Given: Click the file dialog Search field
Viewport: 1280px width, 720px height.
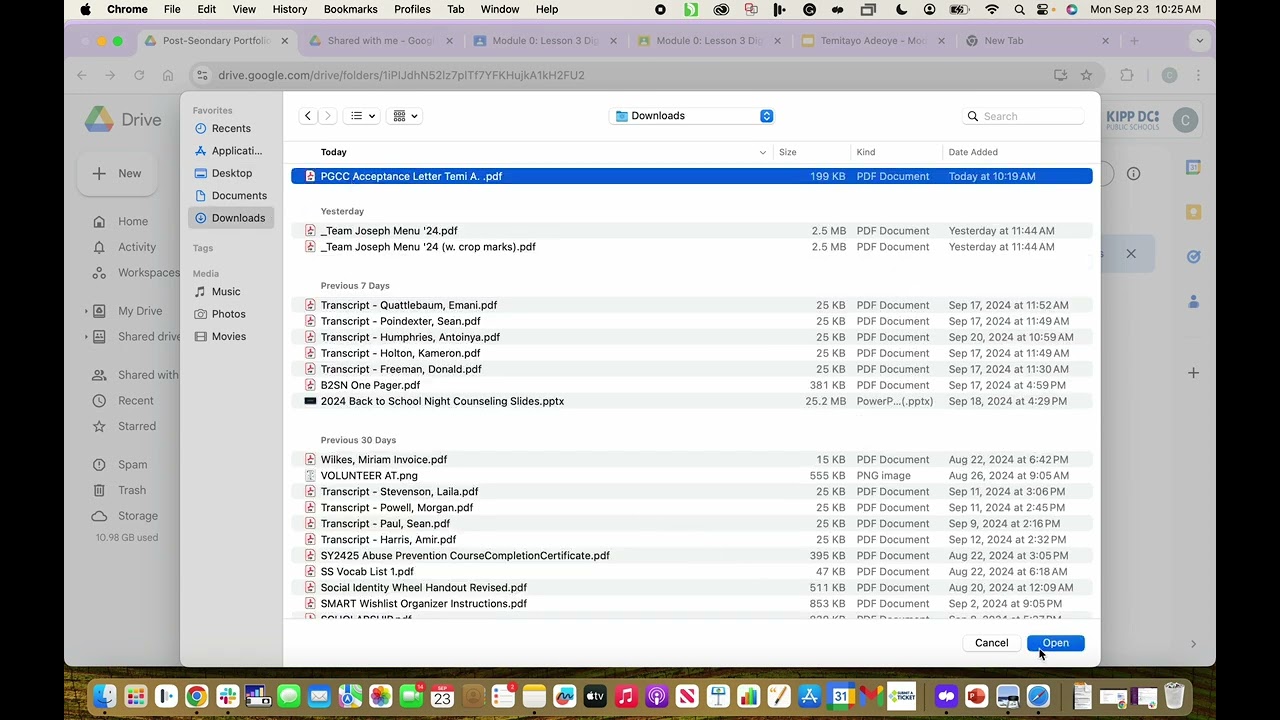Looking at the screenshot, I should coord(1023,116).
